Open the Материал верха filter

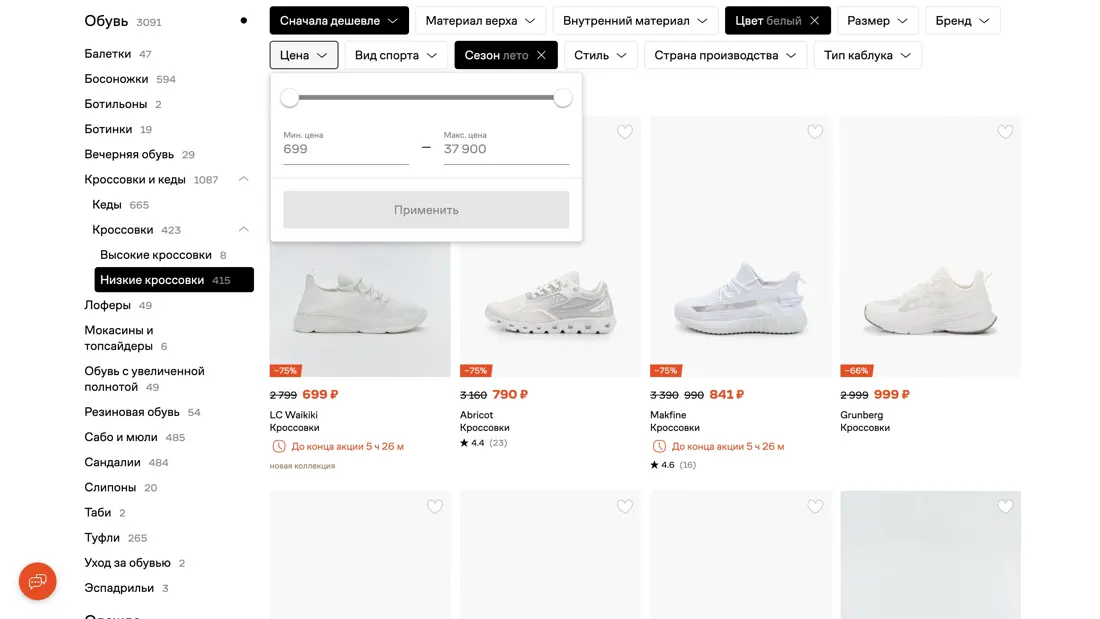pos(480,20)
